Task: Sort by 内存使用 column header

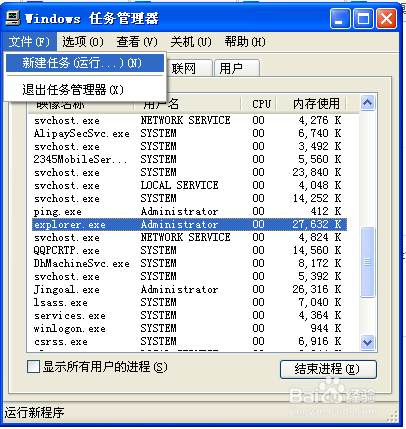Action: pos(311,104)
